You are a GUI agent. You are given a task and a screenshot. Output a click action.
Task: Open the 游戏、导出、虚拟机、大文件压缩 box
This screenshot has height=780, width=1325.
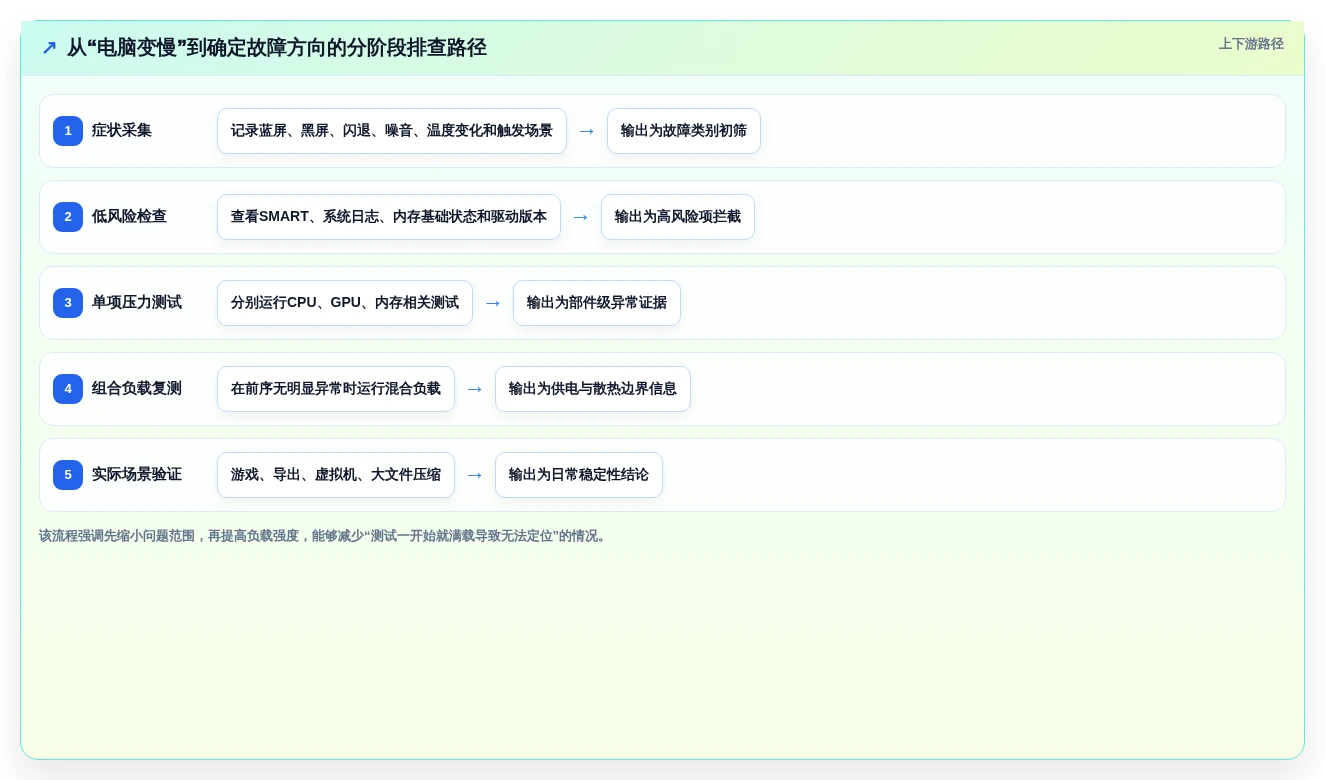coord(336,475)
